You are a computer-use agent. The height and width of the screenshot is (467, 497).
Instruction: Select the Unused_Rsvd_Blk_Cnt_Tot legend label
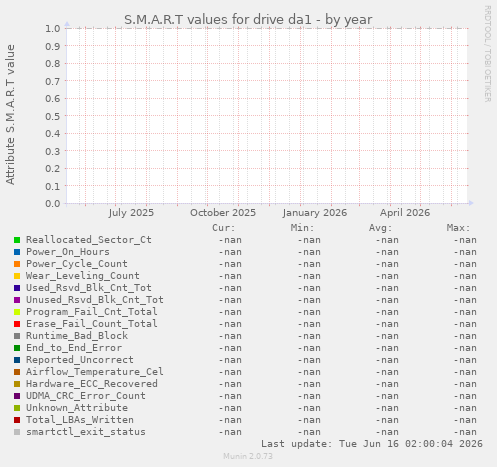click(95, 300)
